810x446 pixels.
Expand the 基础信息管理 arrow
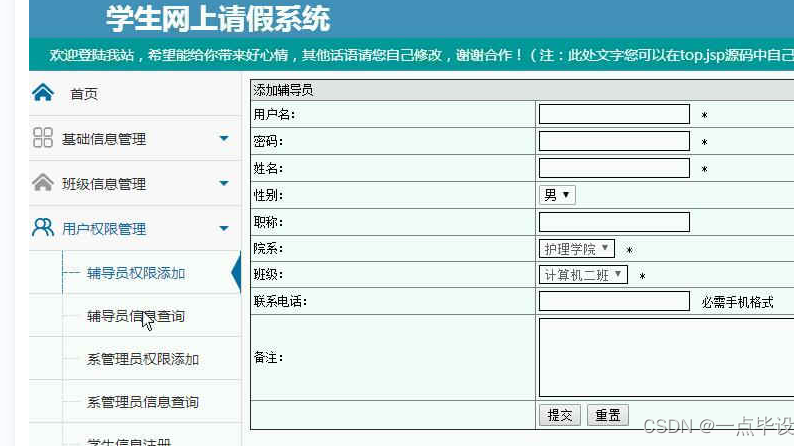click(x=224, y=138)
